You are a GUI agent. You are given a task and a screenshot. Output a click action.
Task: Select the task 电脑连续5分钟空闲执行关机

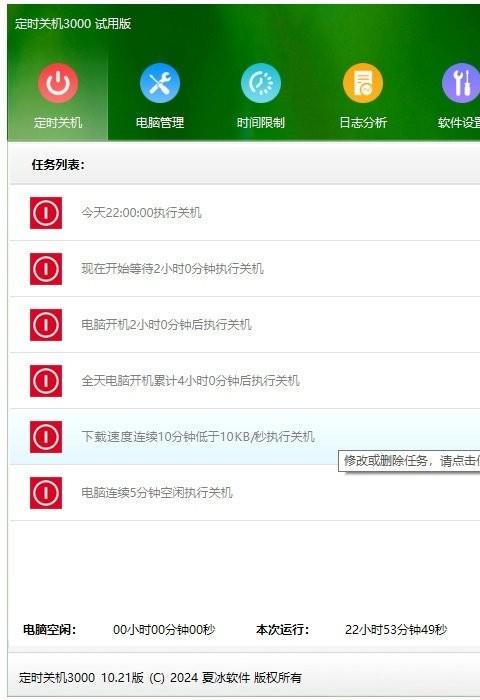(x=245, y=493)
